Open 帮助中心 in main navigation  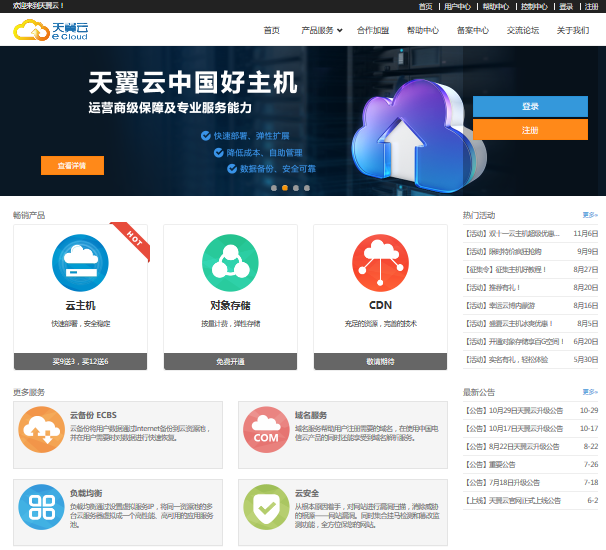click(423, 30)
